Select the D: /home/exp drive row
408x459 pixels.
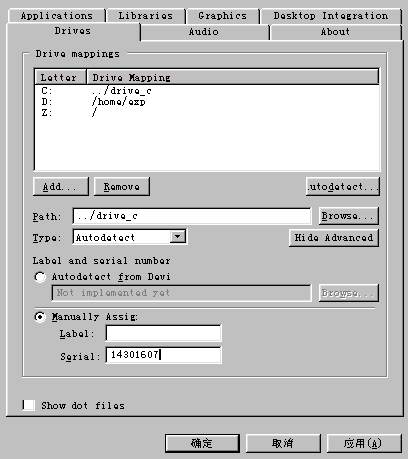point(207,102)
